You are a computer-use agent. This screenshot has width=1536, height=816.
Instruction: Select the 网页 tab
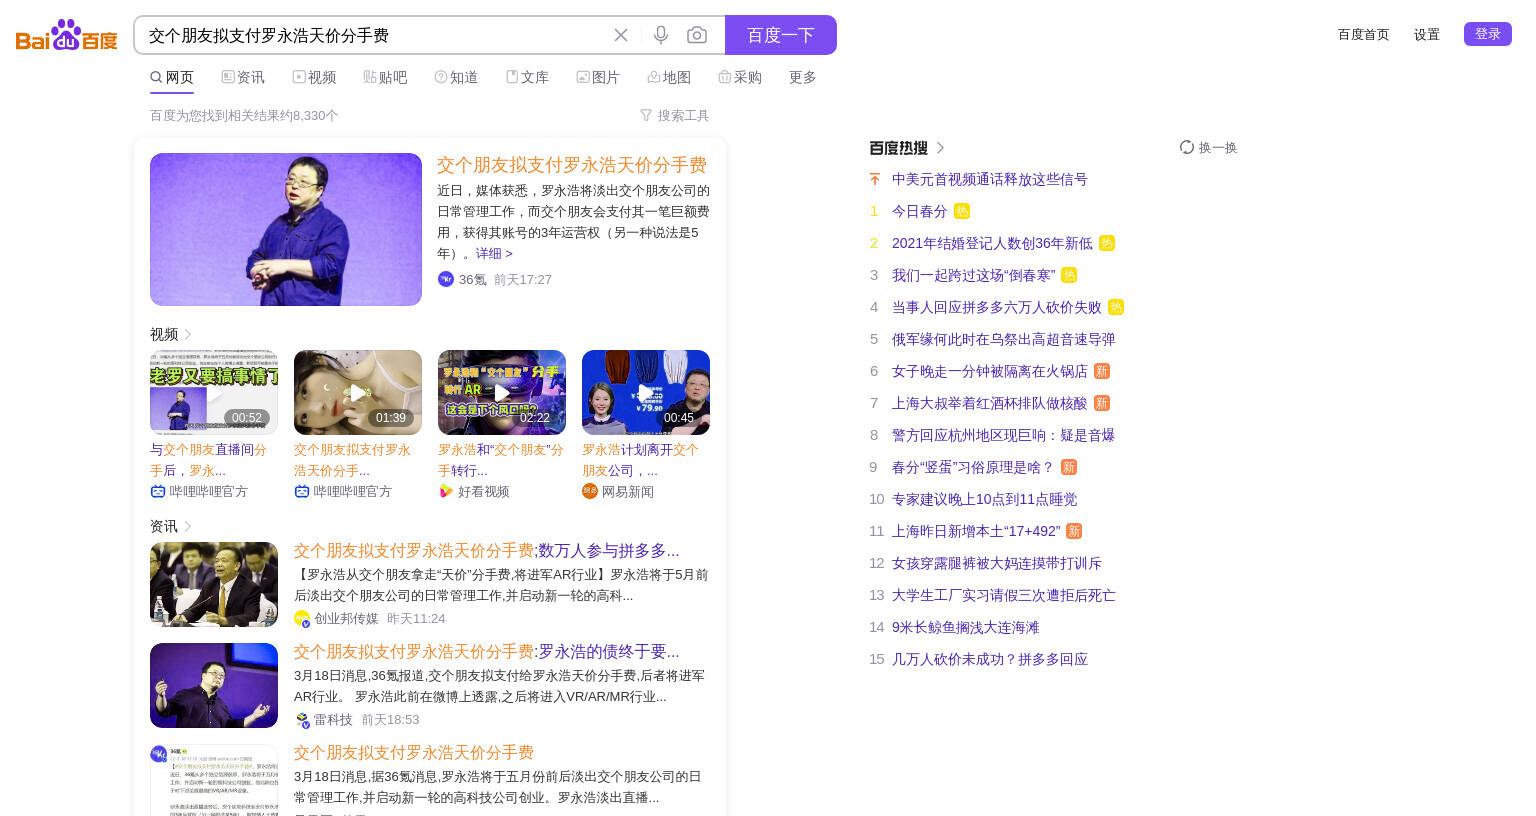172,77
